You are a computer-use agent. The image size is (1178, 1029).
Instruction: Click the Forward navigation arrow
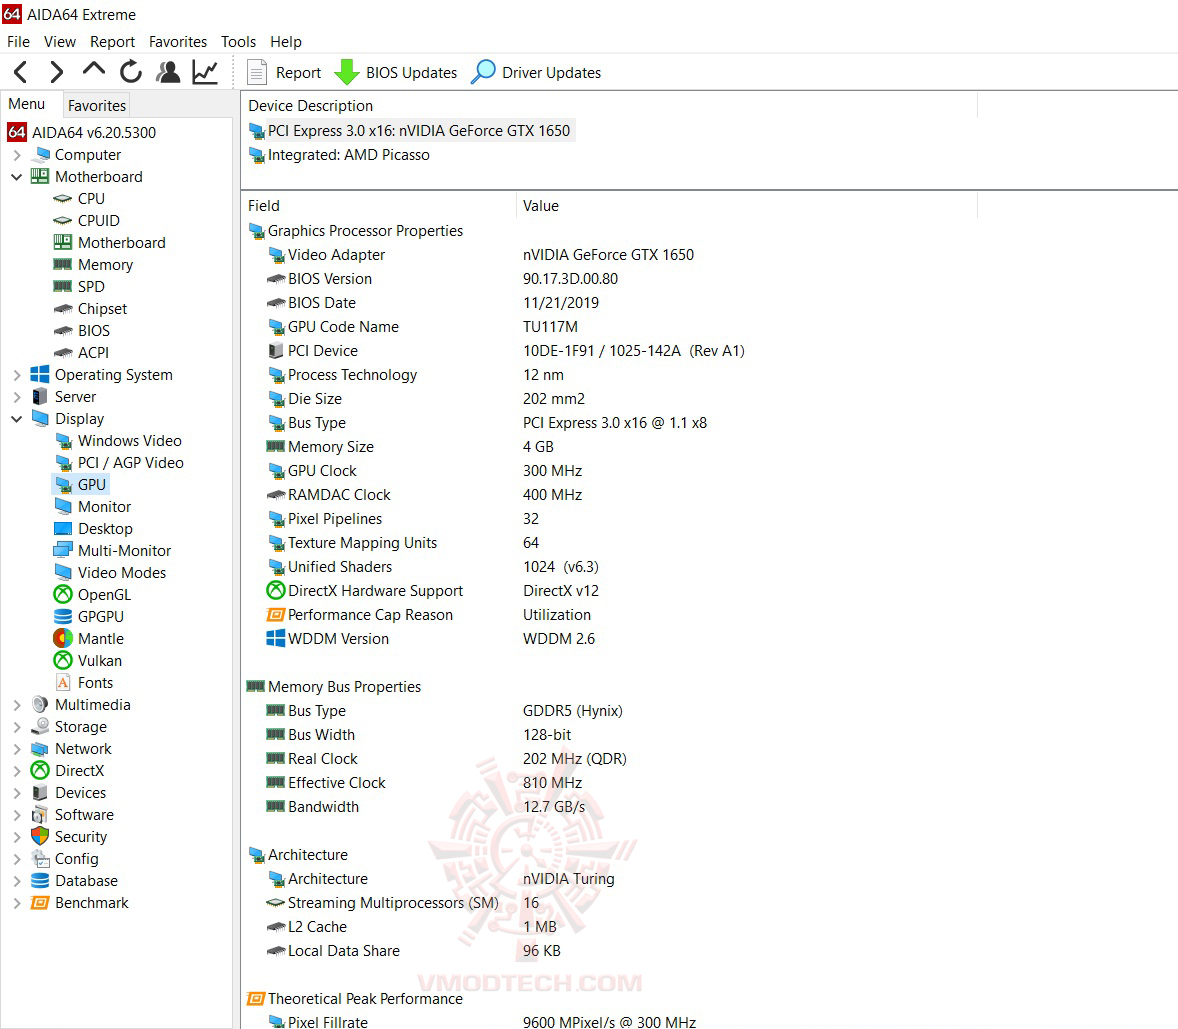56,72
